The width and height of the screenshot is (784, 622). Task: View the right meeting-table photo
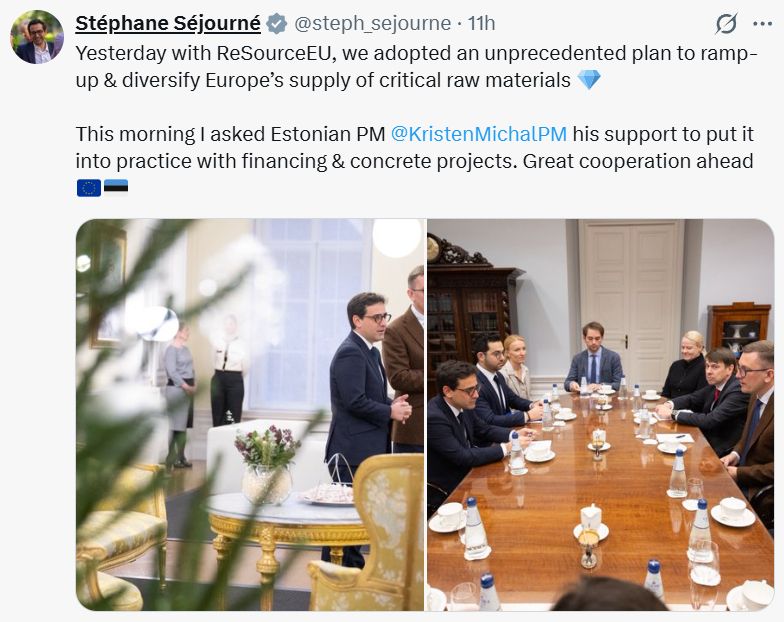click(600, 414)
